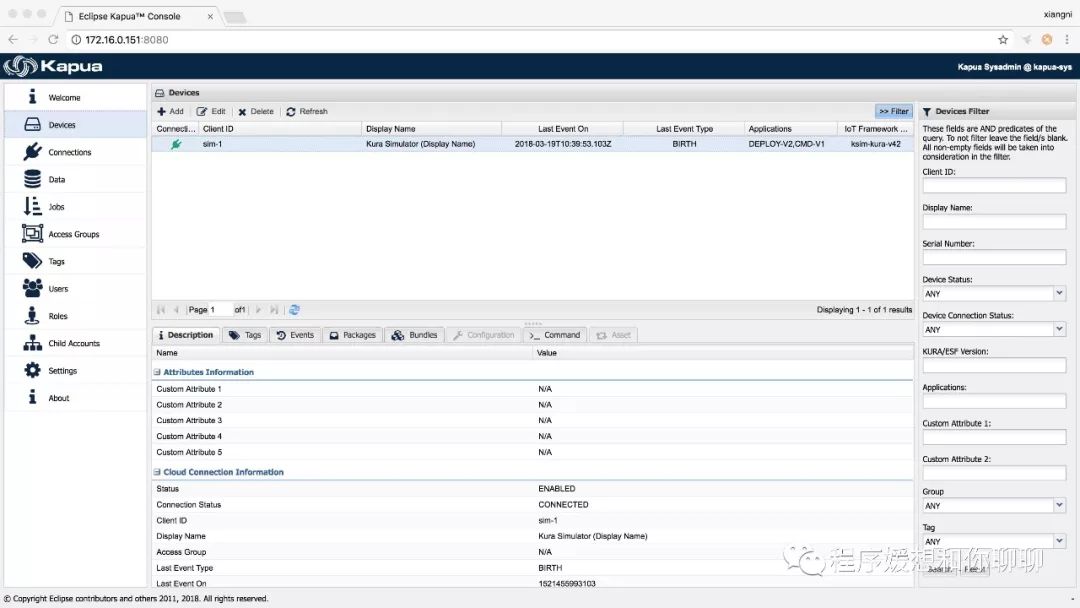Collapse Attributes Information group
Screen dimensions: 1080x608
pos(157,373)
